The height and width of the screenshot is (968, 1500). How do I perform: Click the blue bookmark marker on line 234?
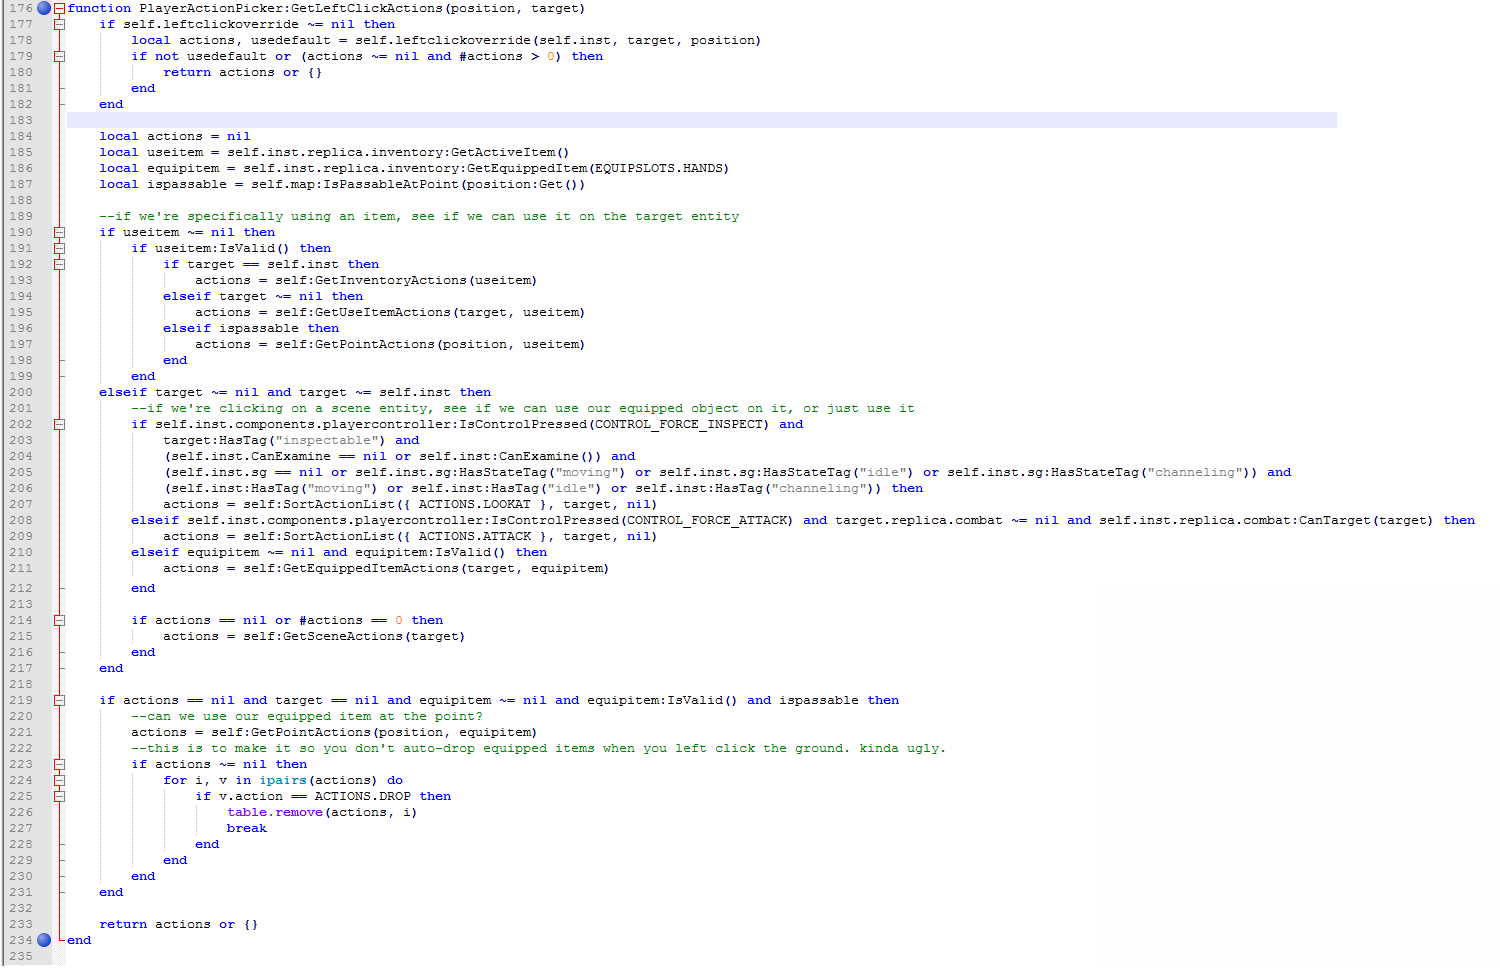pyautogui.click(x=44, y=940)
